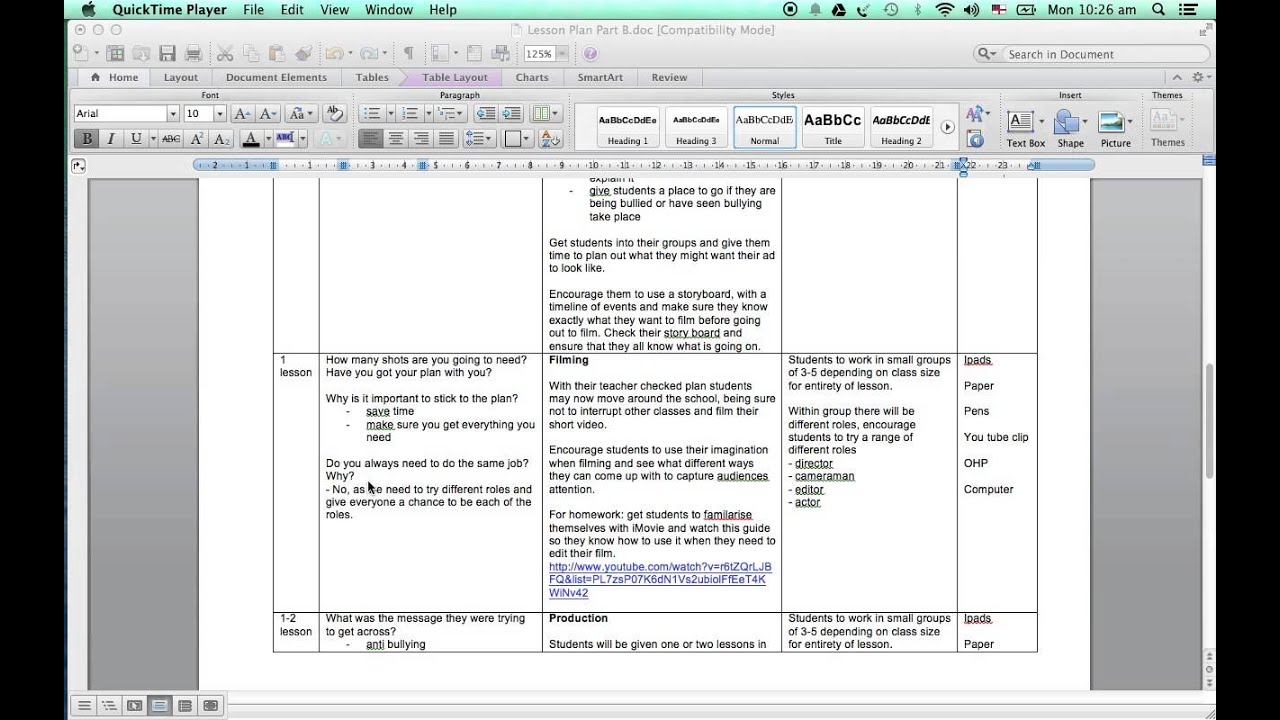Print the document using the printer icon

(x=194, y=54)
